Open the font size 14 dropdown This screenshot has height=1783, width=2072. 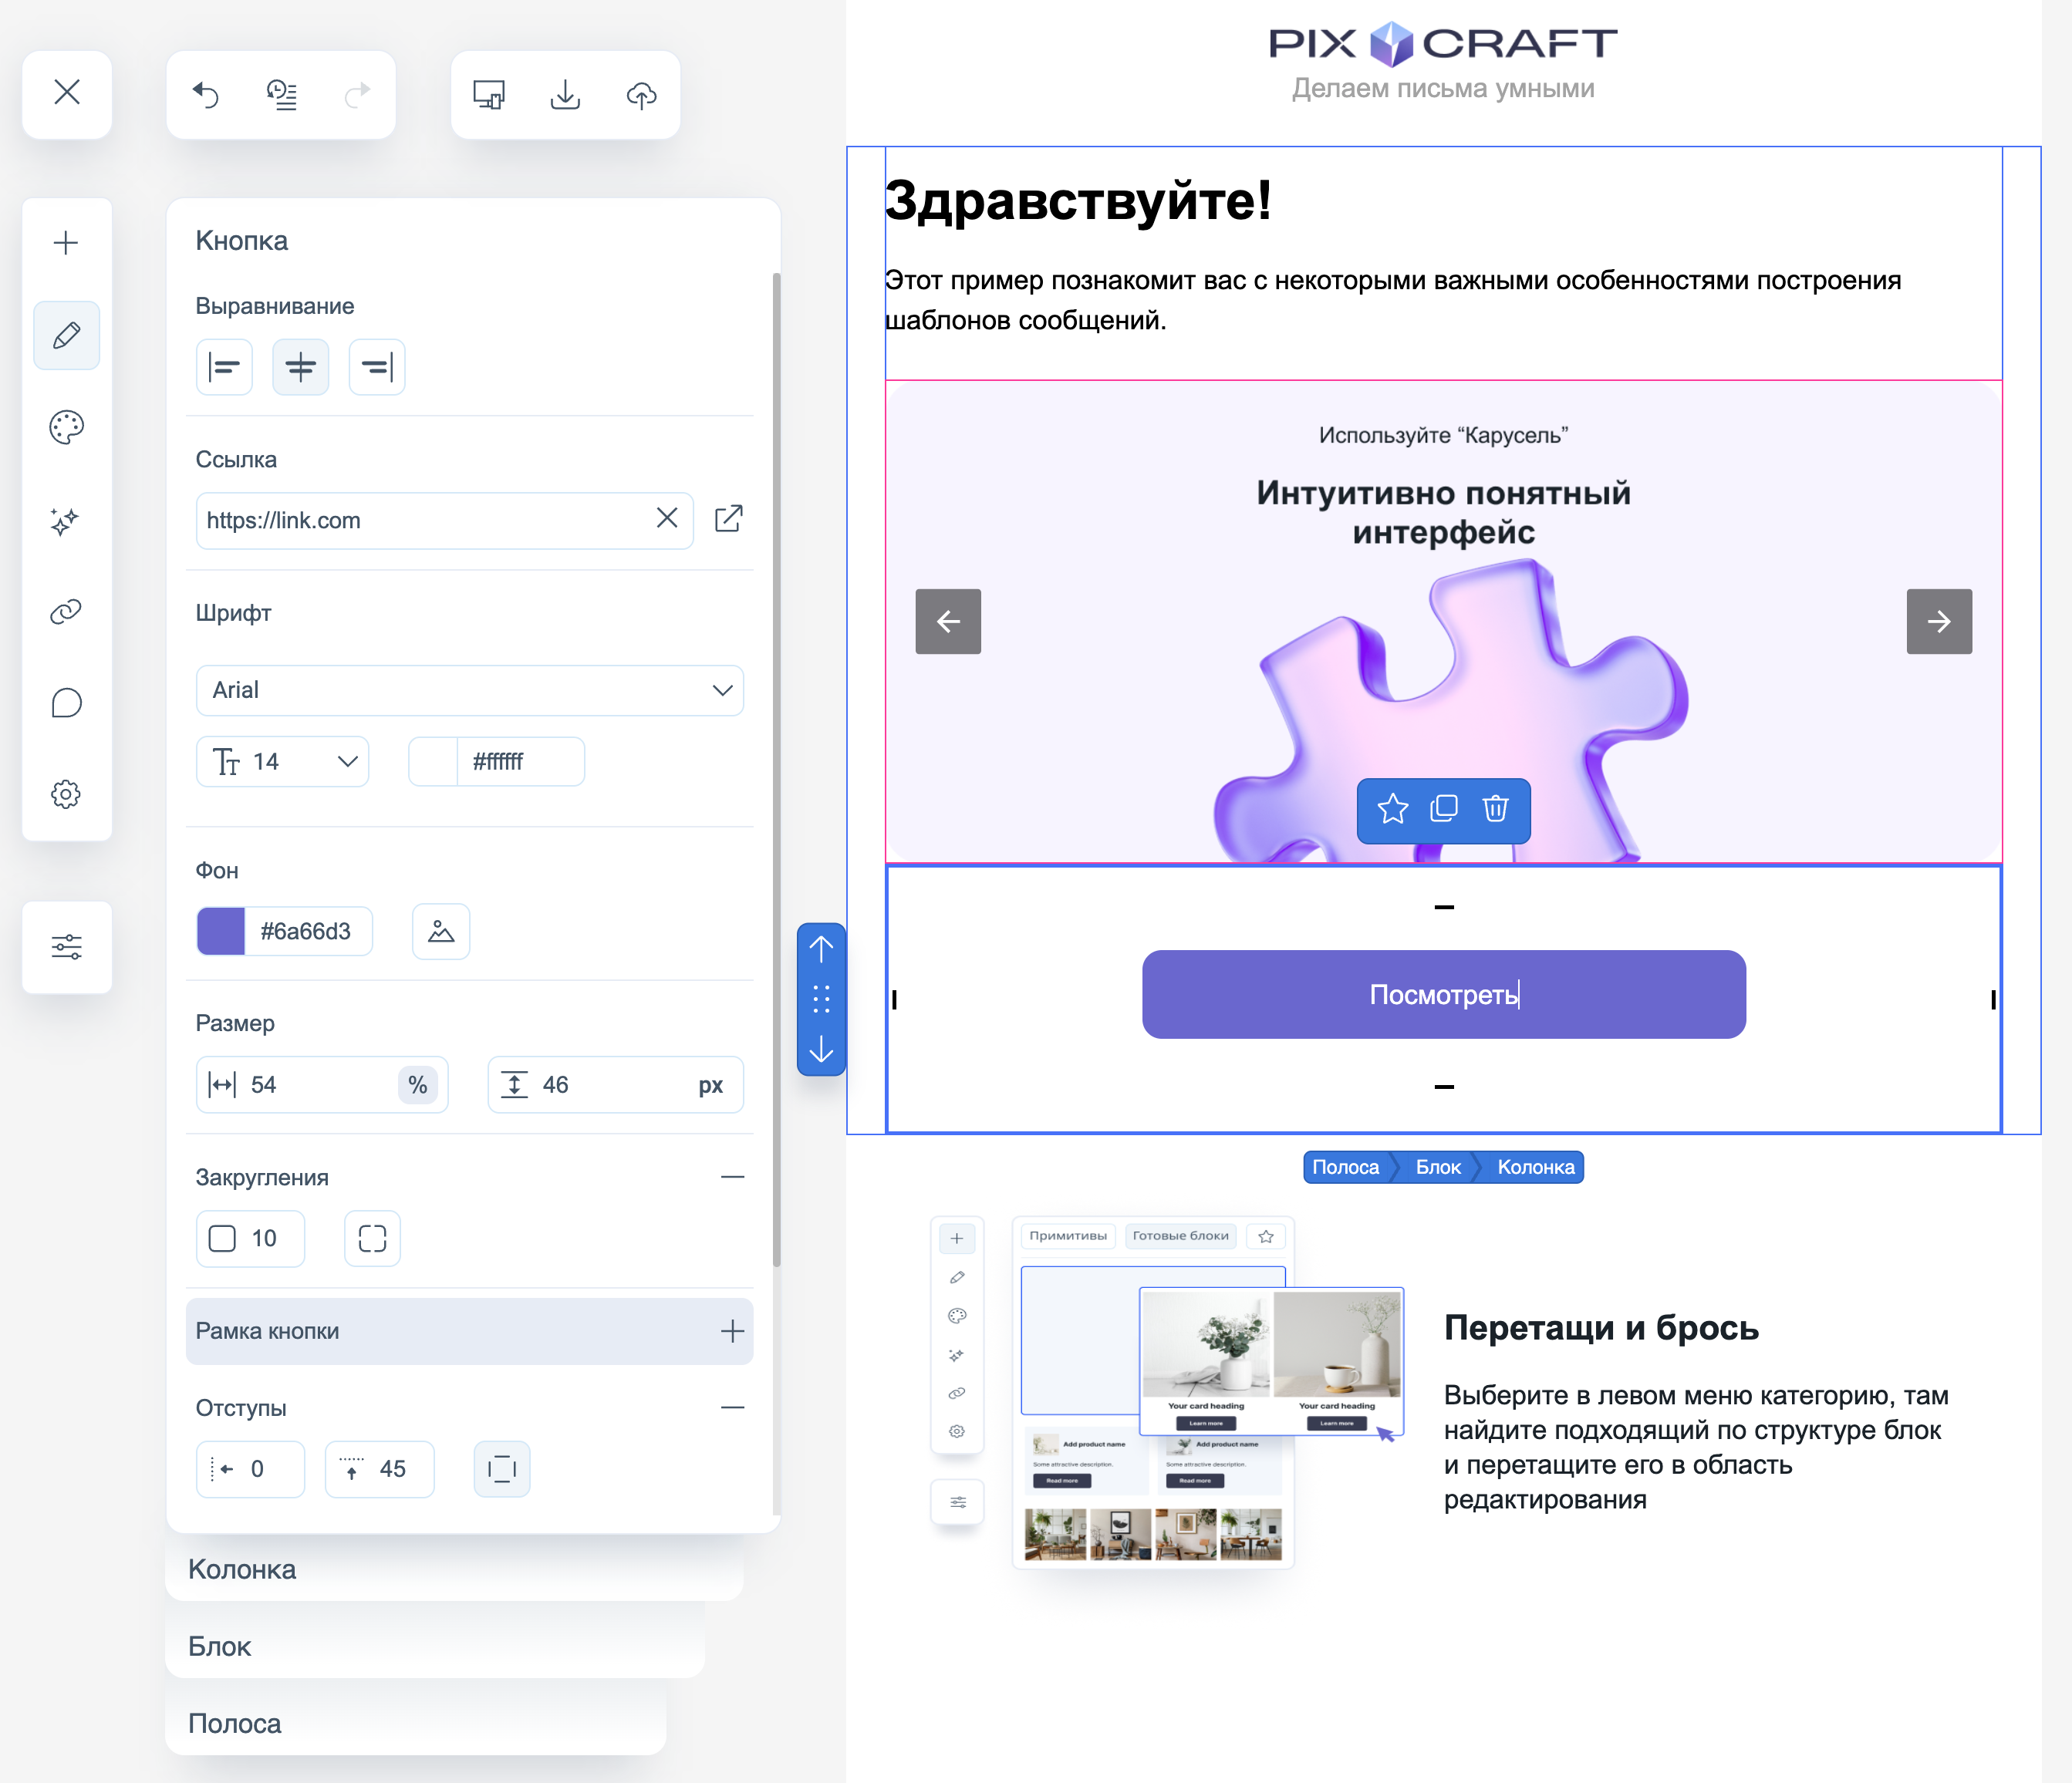tap(283, 762)
